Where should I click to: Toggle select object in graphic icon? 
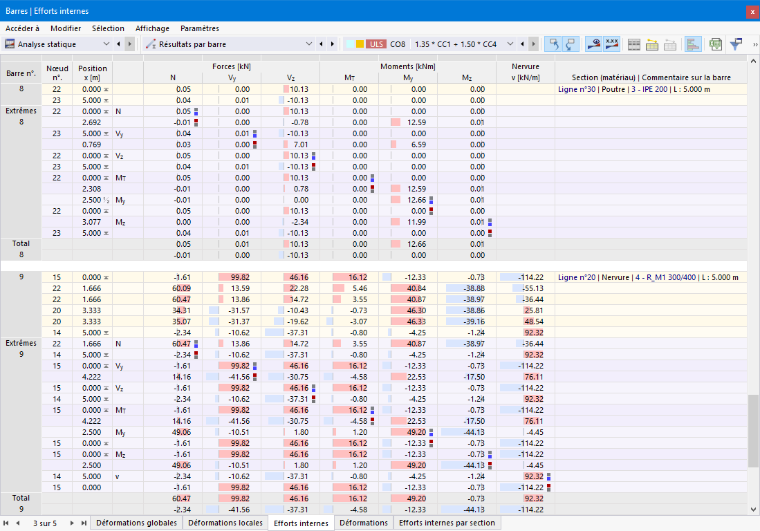[x=554, y=44]
